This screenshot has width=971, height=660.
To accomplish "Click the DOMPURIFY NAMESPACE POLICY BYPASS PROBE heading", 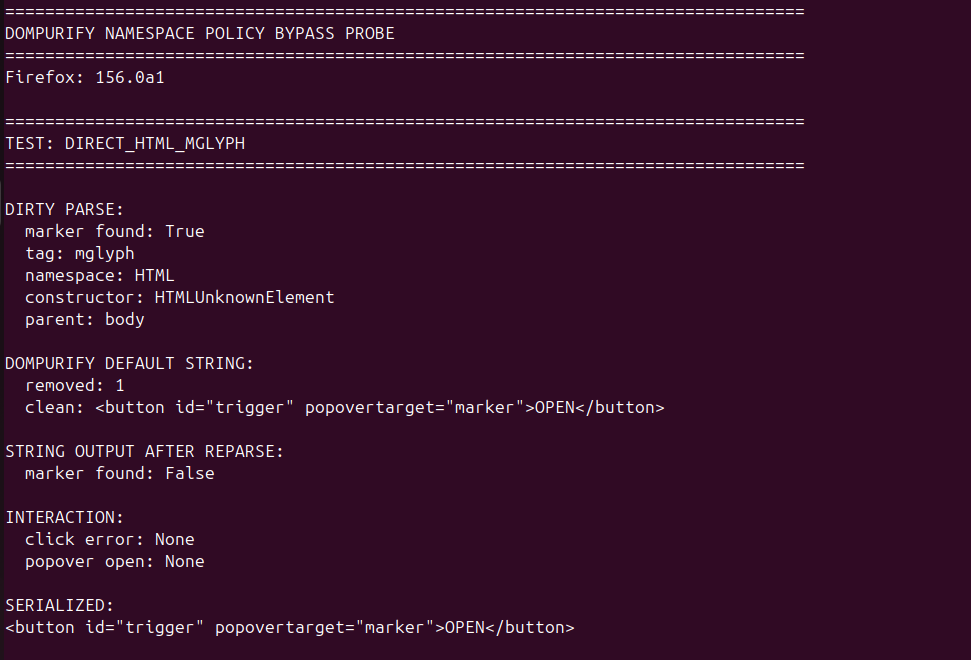I will tap(199, 33).
